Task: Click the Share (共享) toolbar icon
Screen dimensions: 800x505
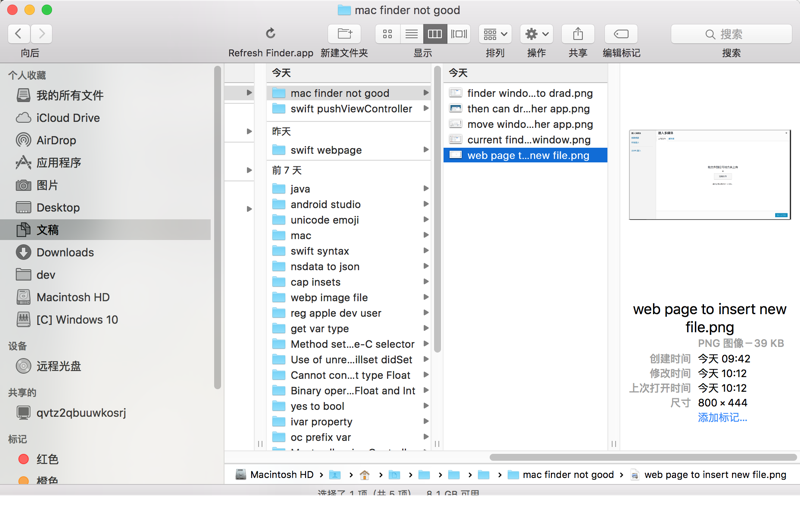Action: [x=578, y=34]
